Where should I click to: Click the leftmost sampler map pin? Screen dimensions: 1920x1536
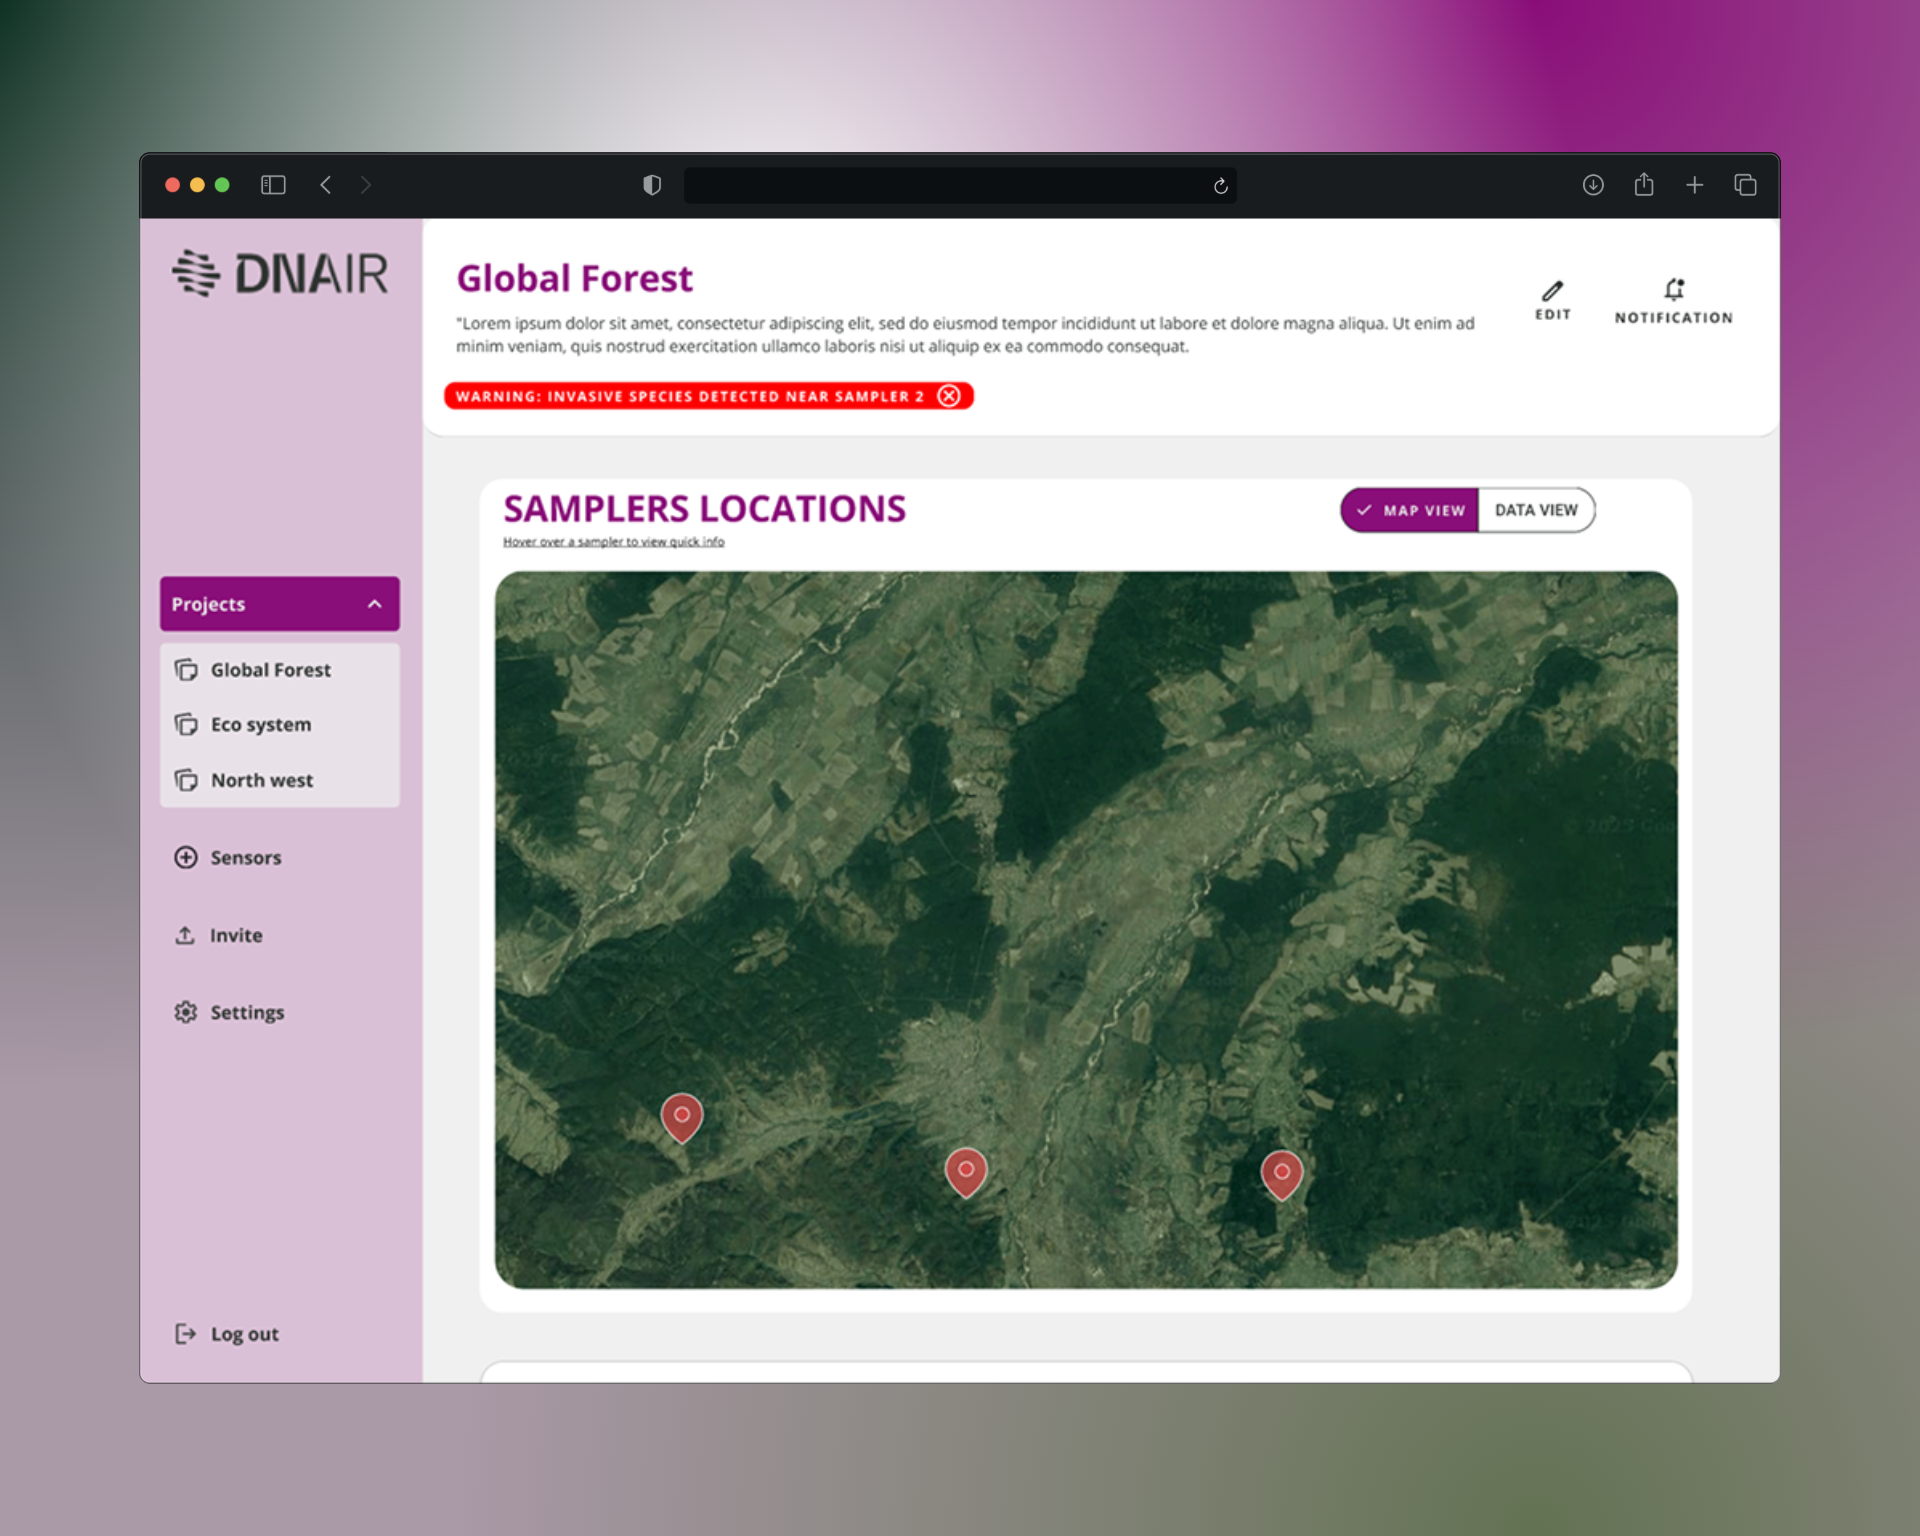pos(682,1115)
